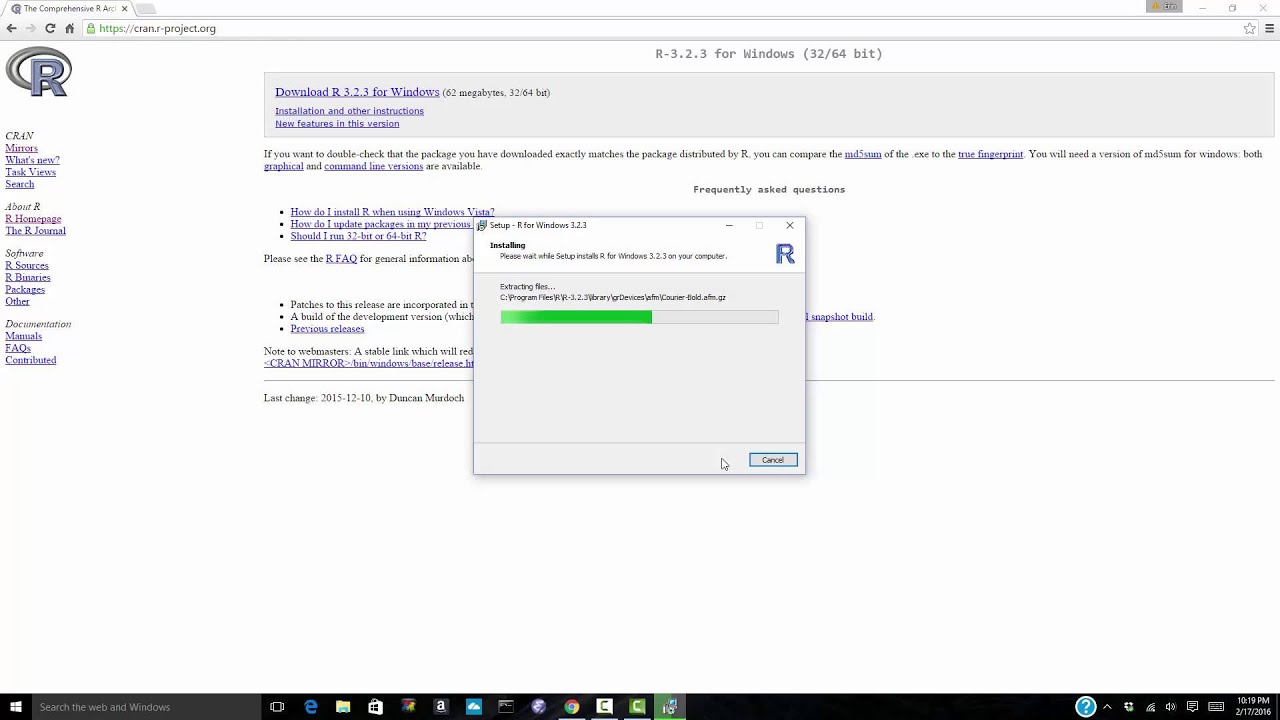Click the R logo in the Setup dialog

click(785, 254)
